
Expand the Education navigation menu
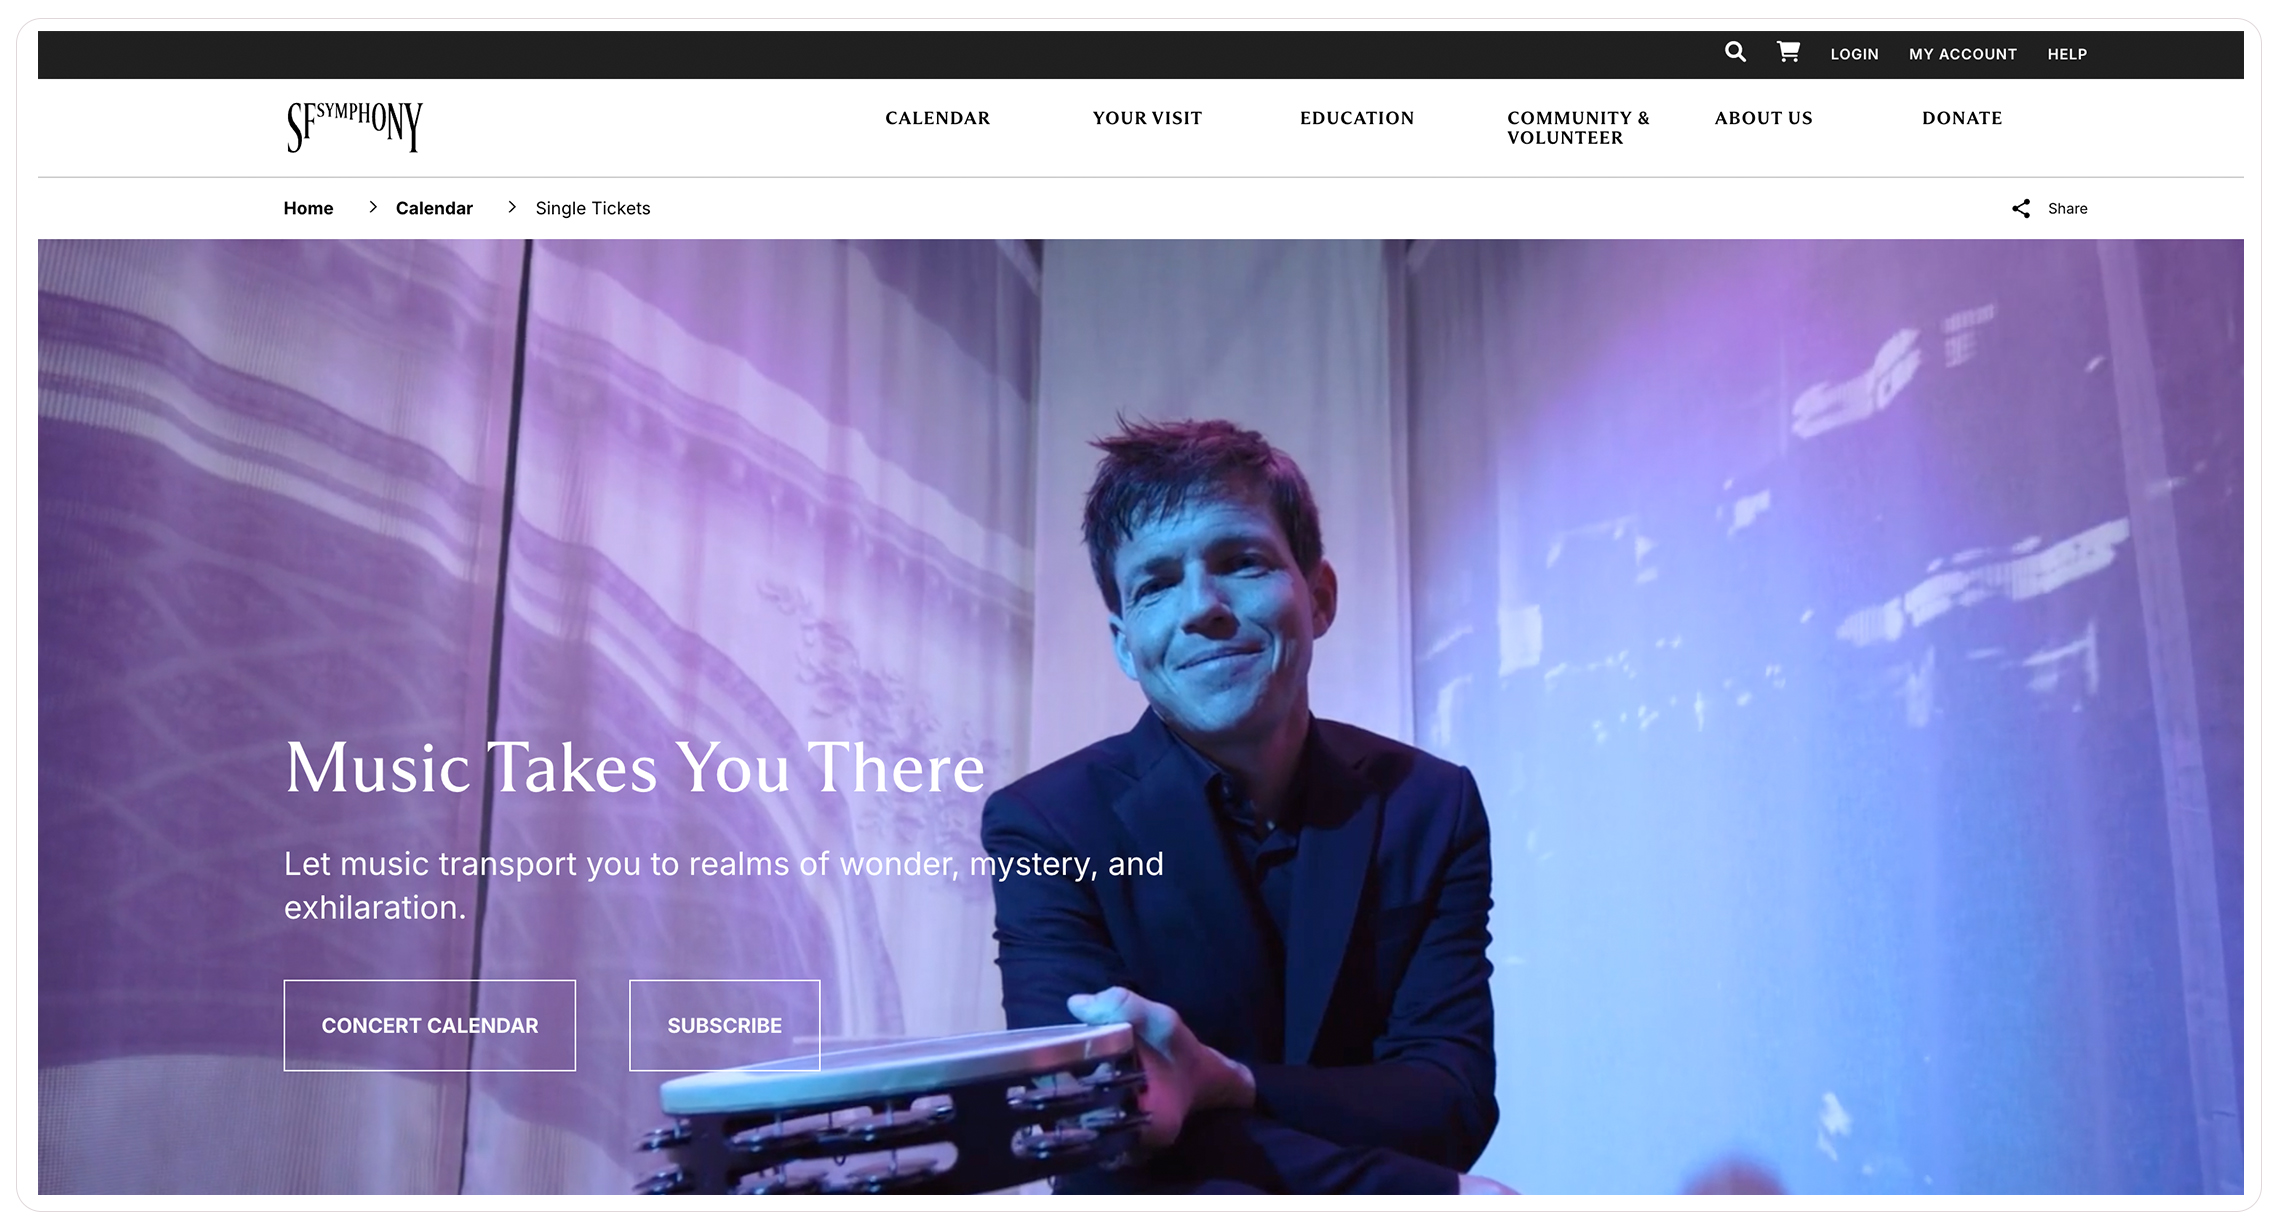[x=1357, y=118]
